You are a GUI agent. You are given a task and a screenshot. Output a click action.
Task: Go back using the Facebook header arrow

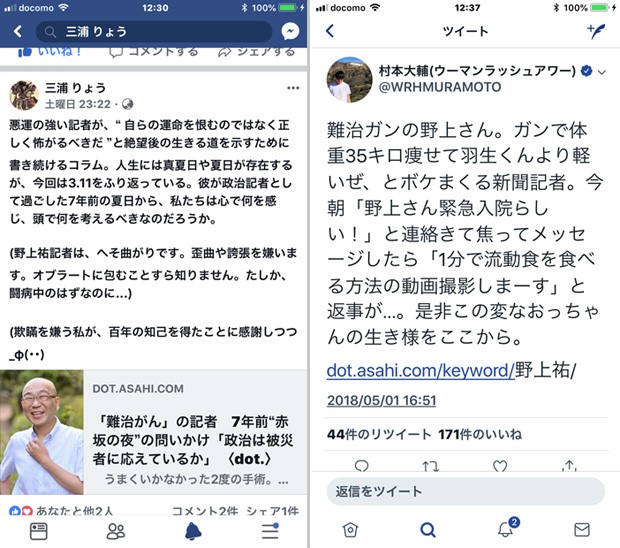click(17, 31)
